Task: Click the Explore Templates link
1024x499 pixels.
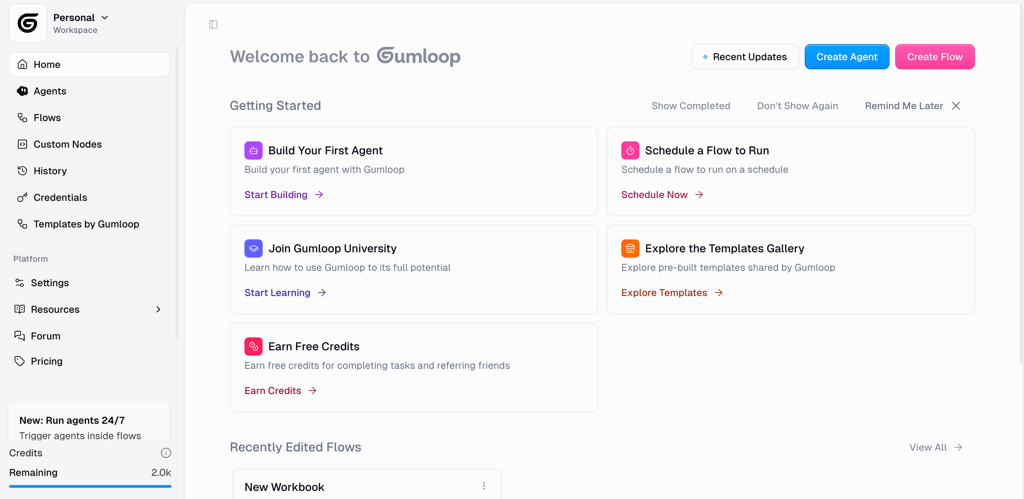Action: click(672, 293)
